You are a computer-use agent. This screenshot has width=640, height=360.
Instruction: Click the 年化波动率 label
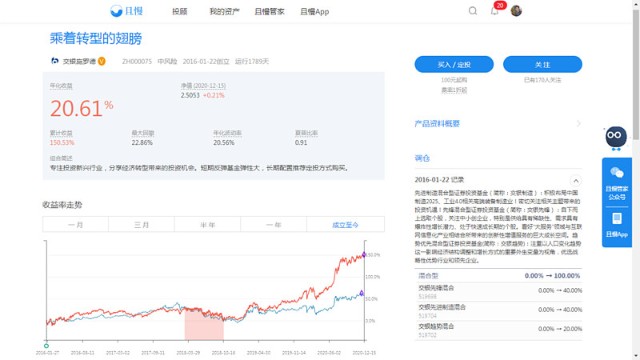227,133
